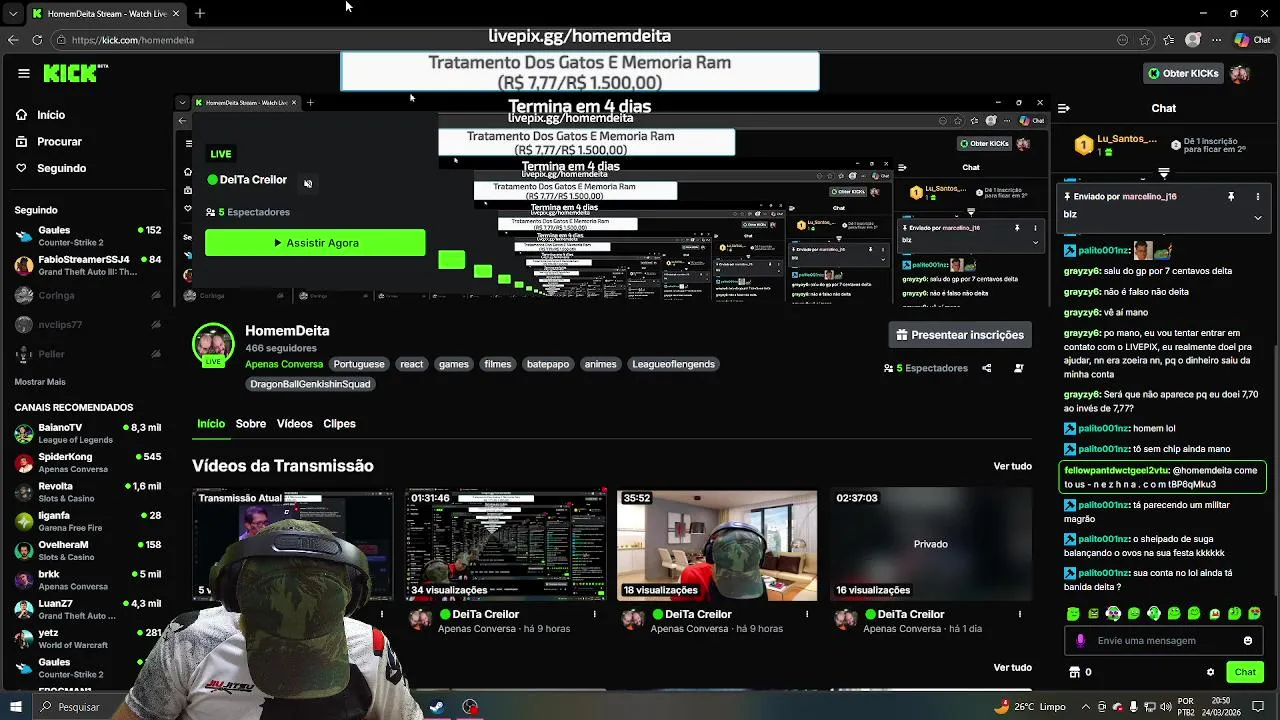Open the pinned message three-dot menu

click(1257, 197)
